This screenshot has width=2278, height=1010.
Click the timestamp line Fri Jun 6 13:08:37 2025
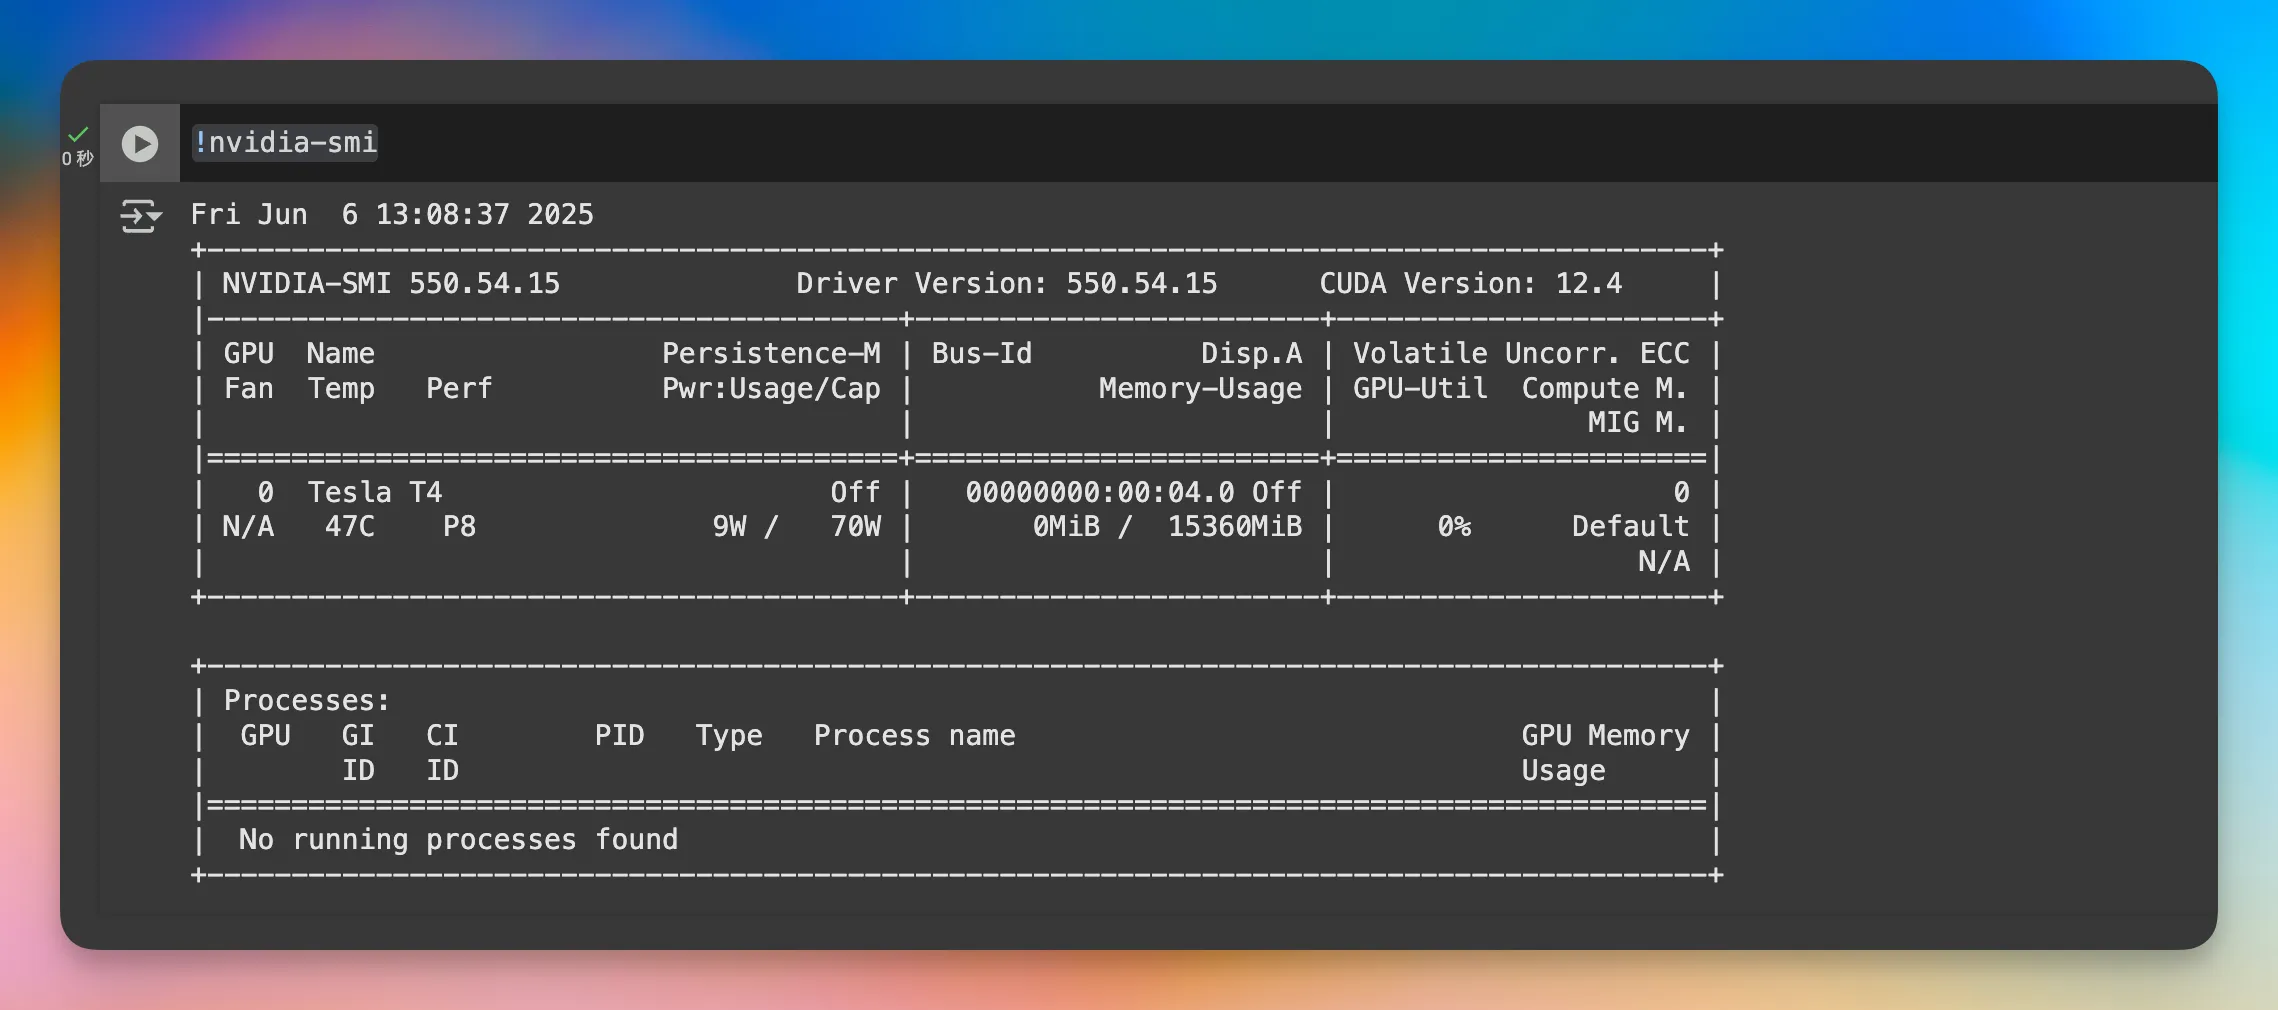pyautogui.click(x=392, y=215)
